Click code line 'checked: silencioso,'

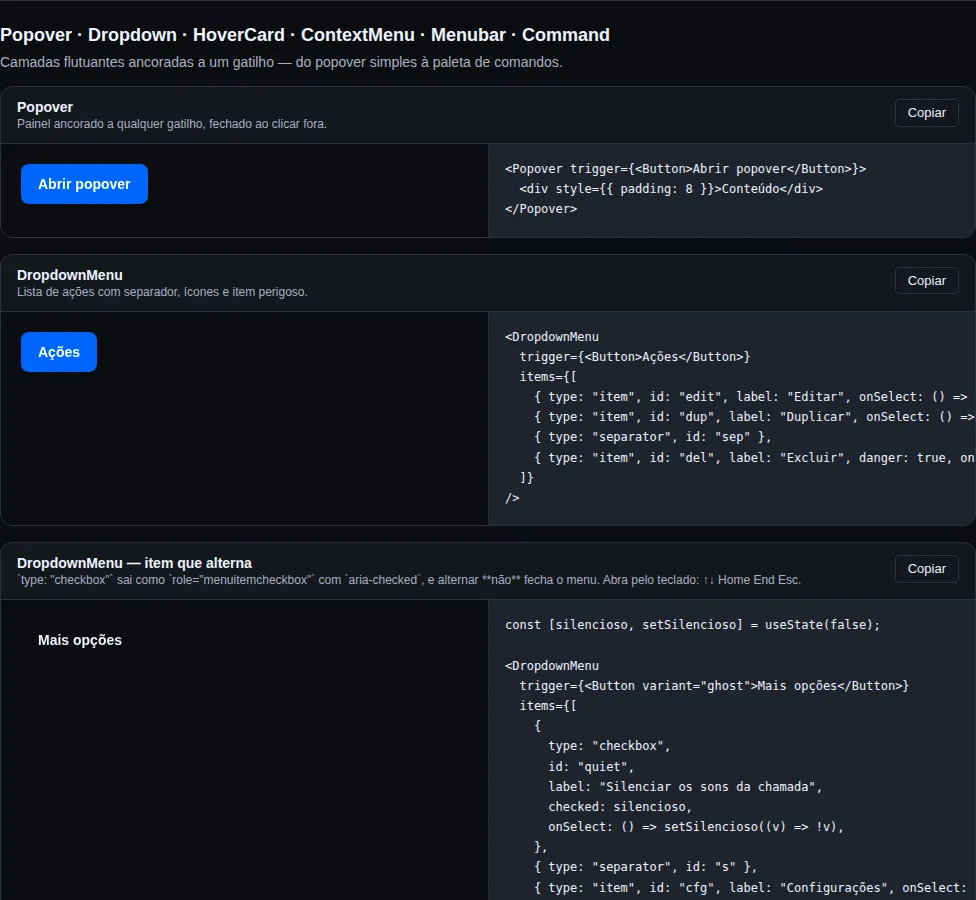(x=619, y=807)
